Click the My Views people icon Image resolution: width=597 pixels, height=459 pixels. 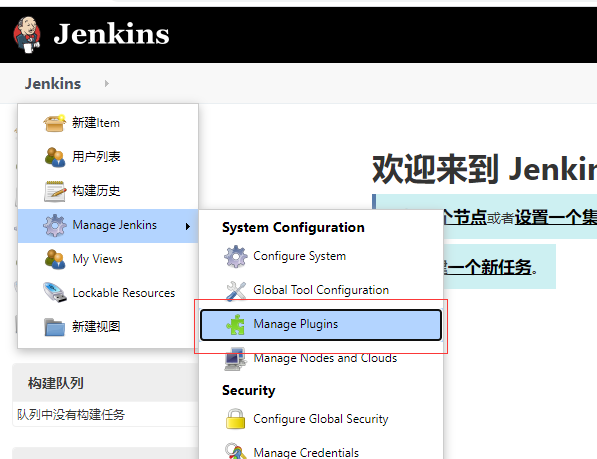pyautogui.click(x=55, y=259)
